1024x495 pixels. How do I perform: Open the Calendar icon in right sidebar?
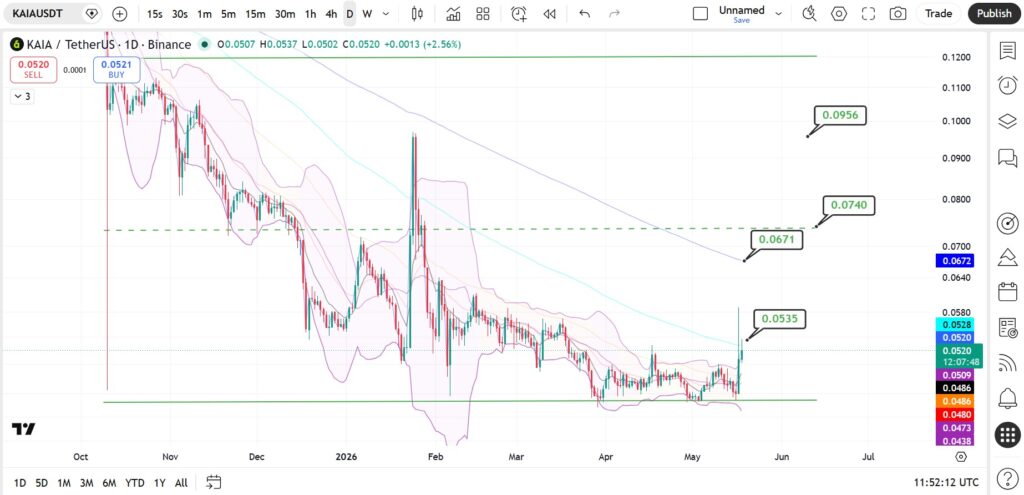click(x=1008, y=291)
